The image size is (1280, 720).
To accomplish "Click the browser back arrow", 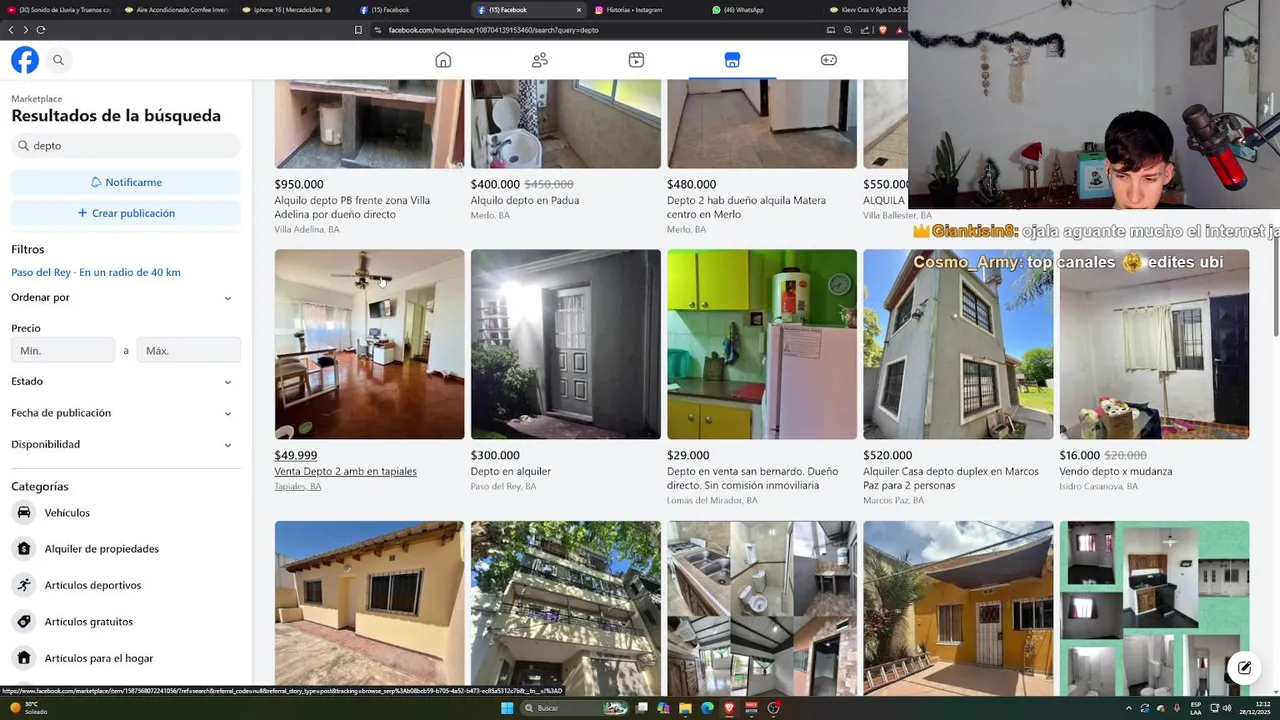I will coord(11,30).
